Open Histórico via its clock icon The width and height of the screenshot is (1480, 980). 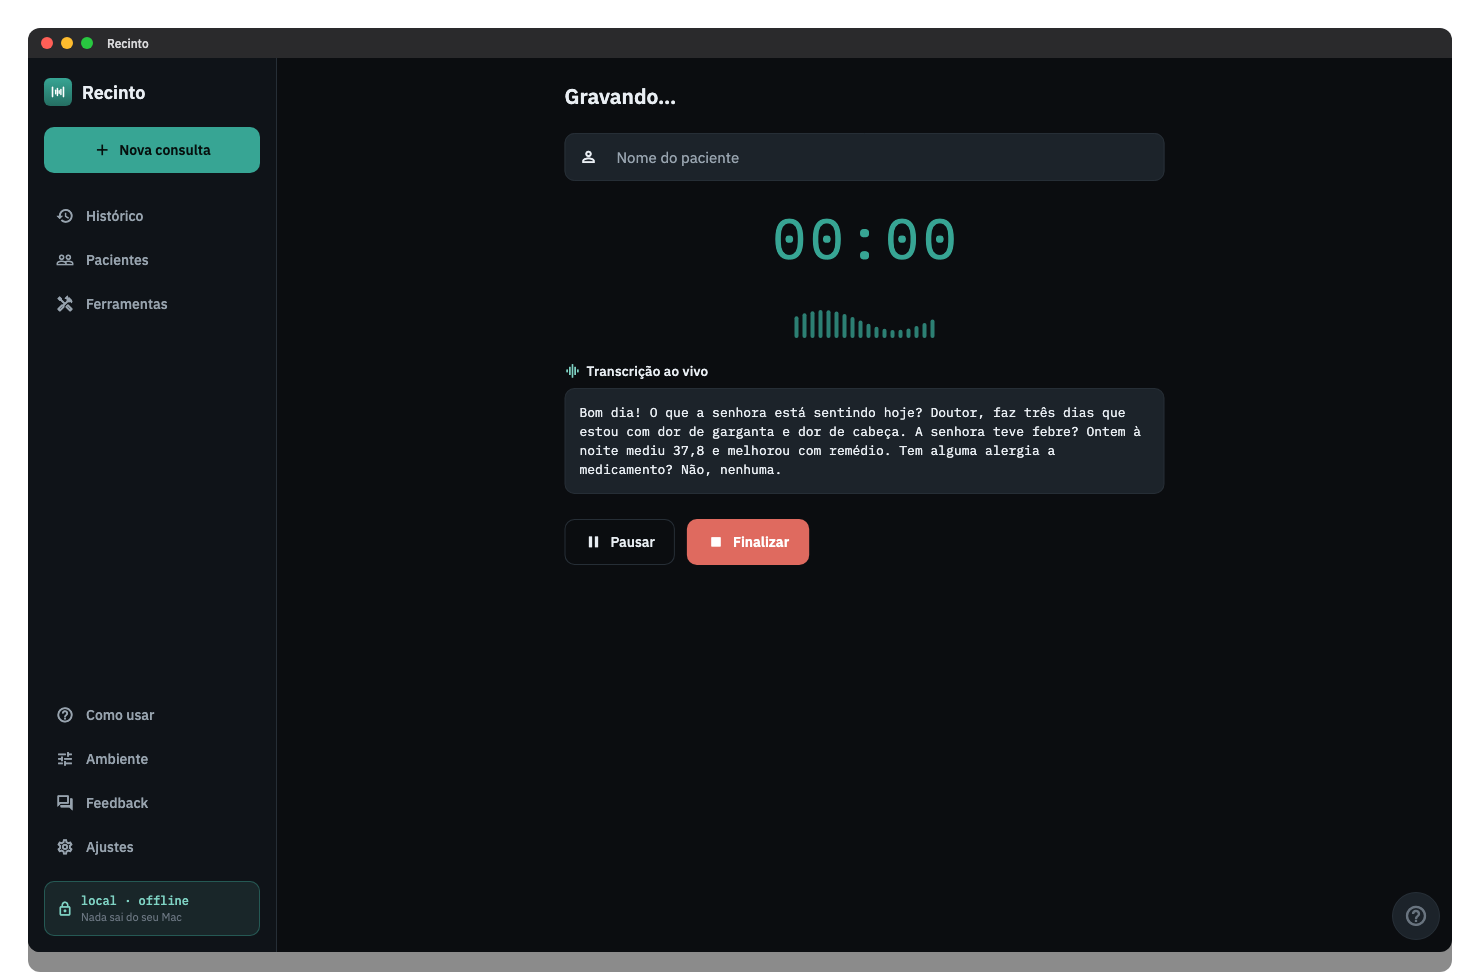click(x=65, y=216)
